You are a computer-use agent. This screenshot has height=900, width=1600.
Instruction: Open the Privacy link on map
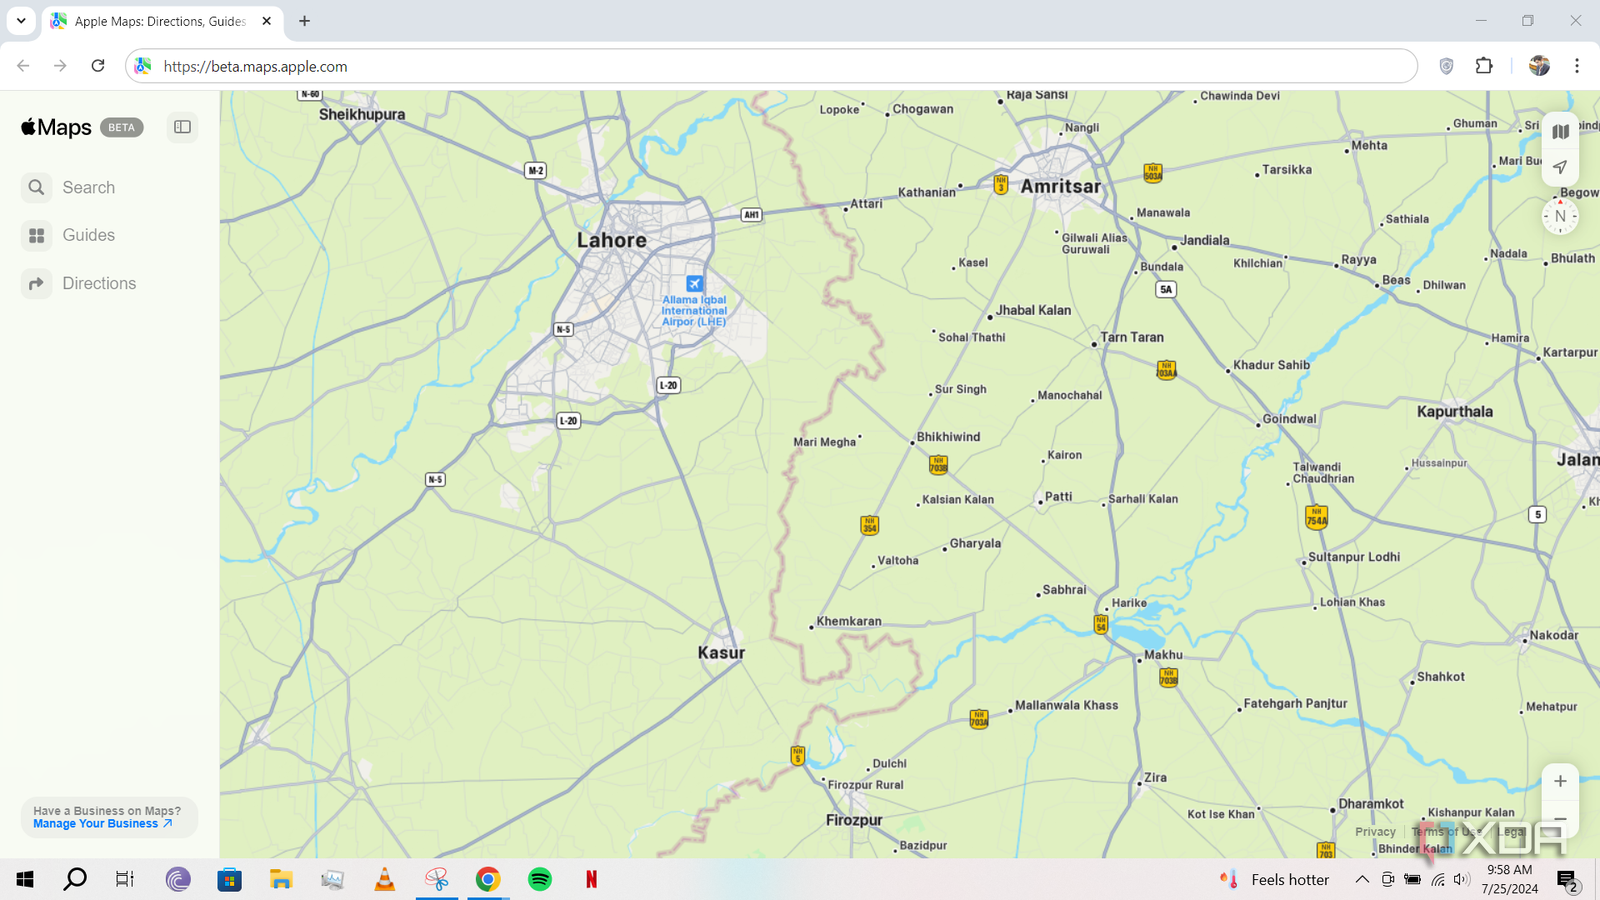coord(1375,832)
